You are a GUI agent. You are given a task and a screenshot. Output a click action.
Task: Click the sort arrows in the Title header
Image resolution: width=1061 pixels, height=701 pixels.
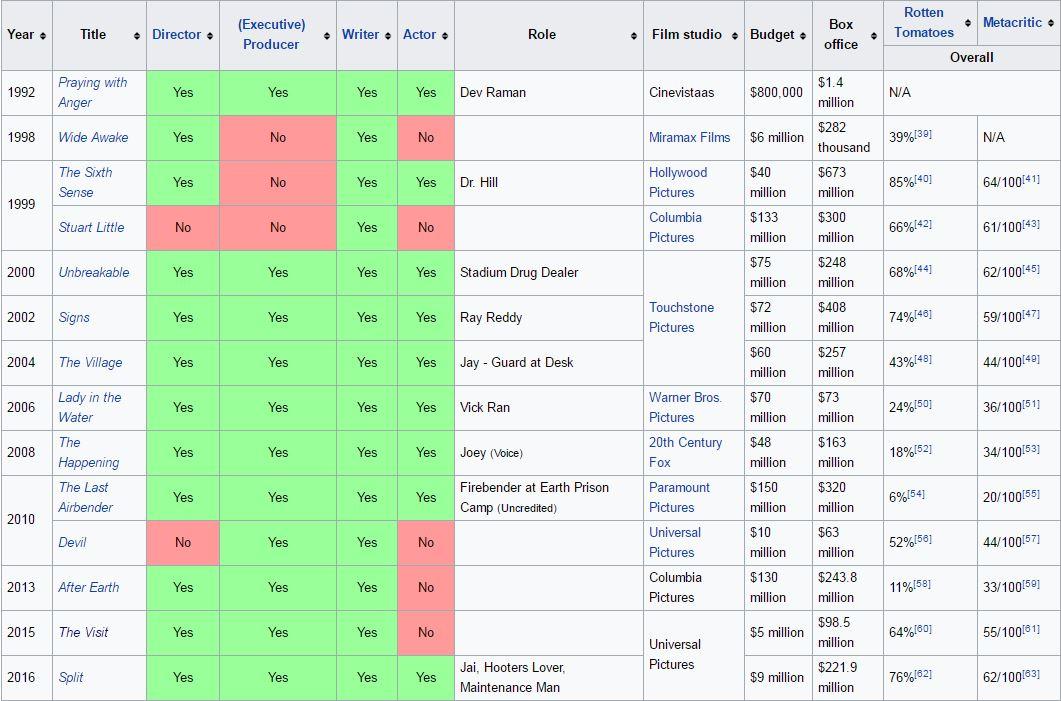[137, 35]
